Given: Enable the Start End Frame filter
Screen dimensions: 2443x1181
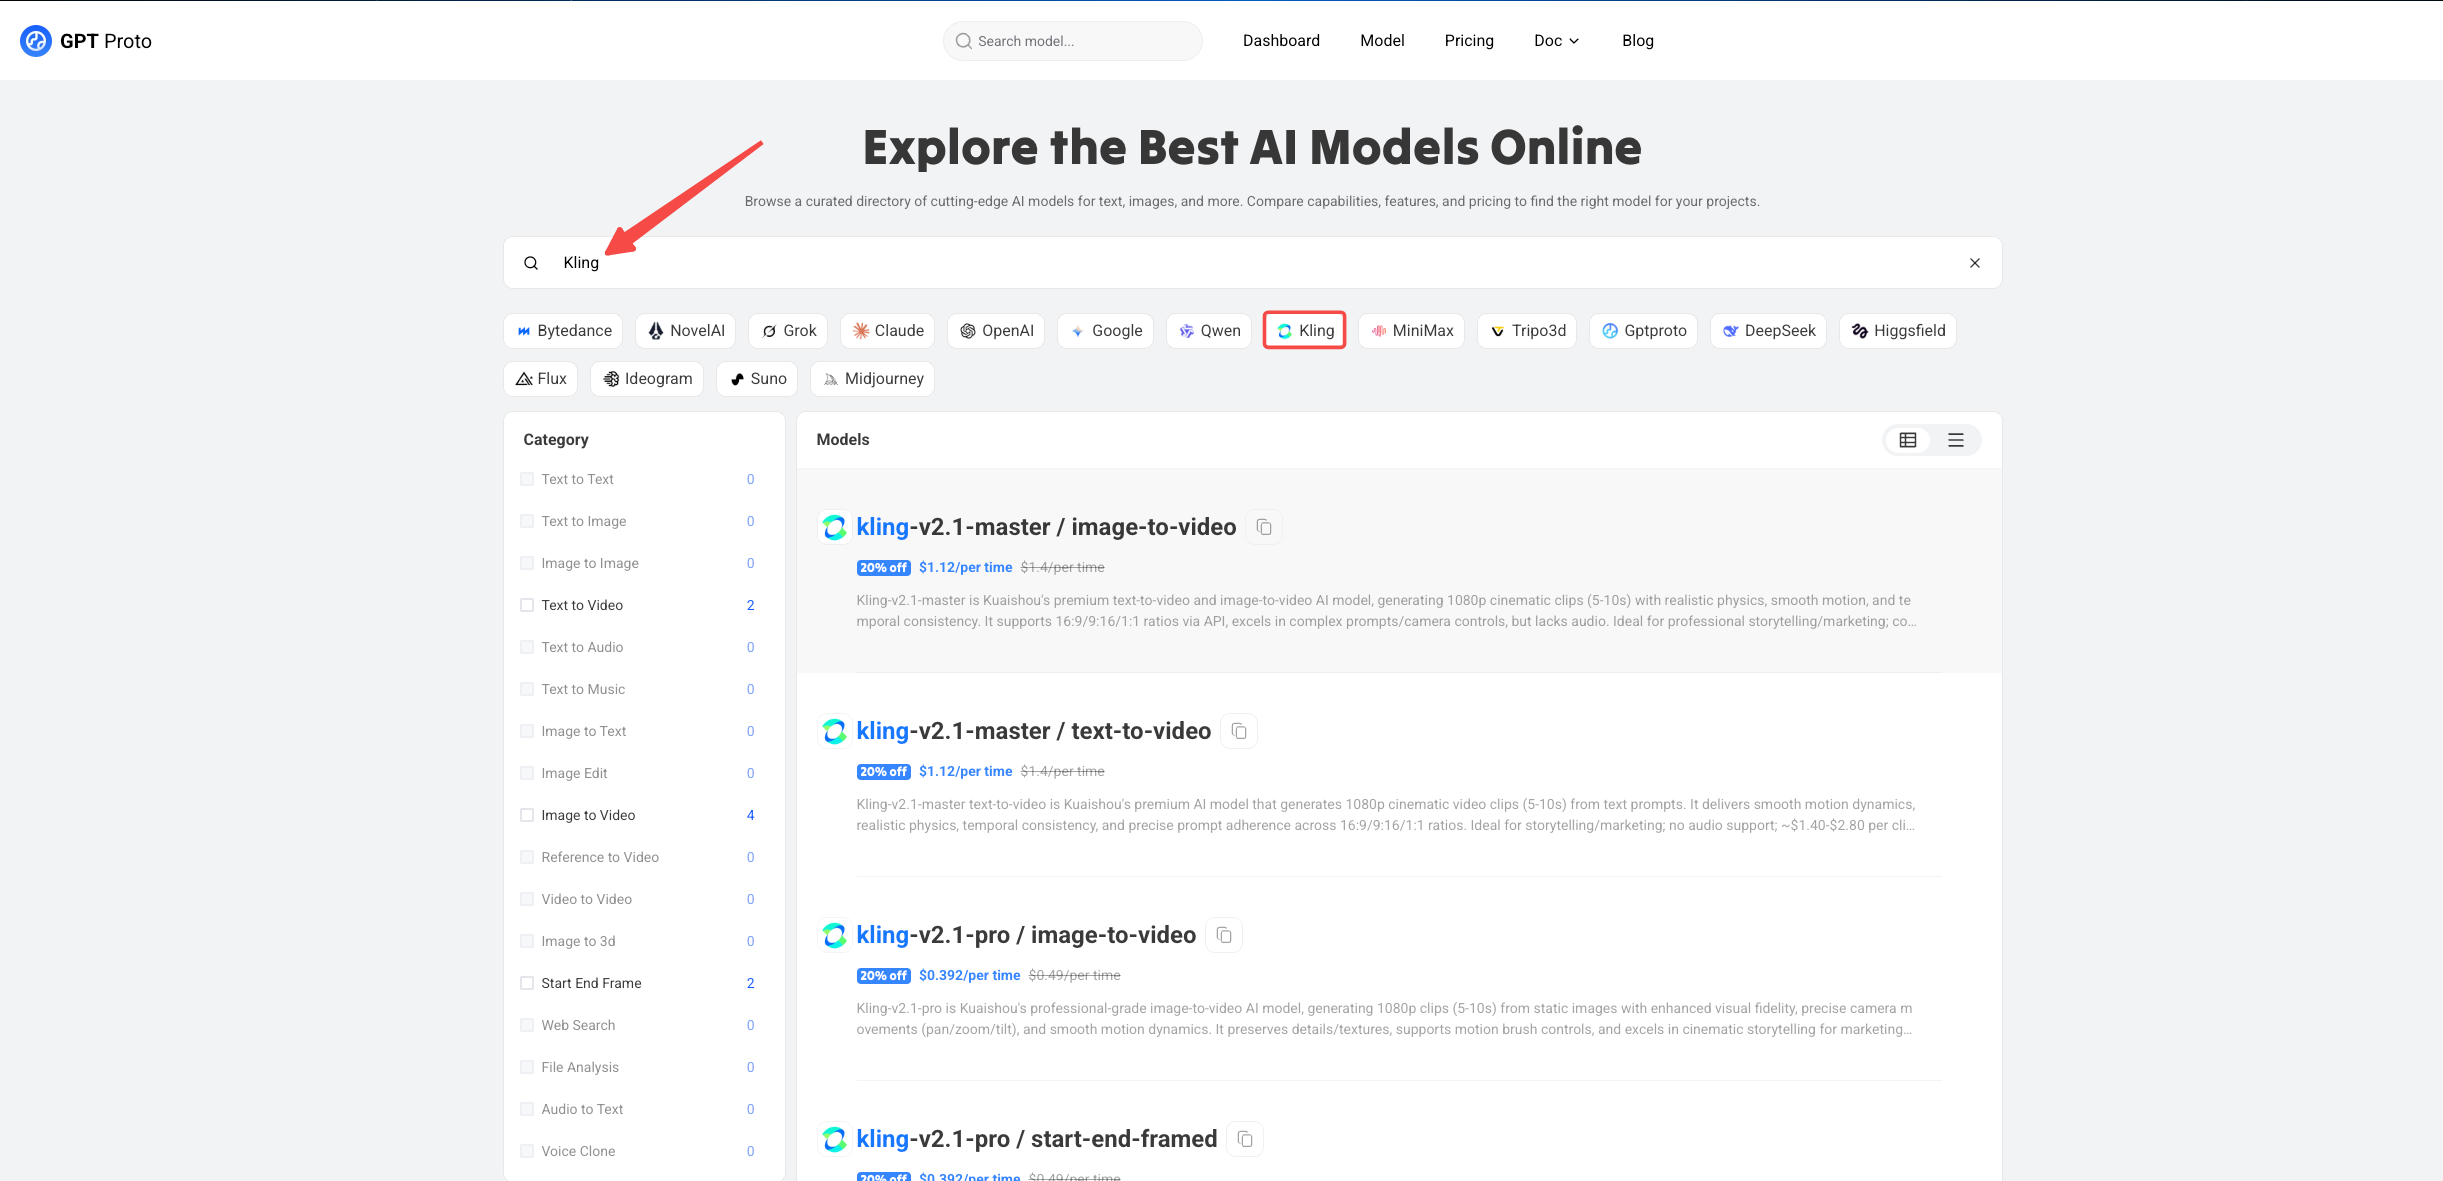Looking at the screenshot, I should tap(527, 983).
